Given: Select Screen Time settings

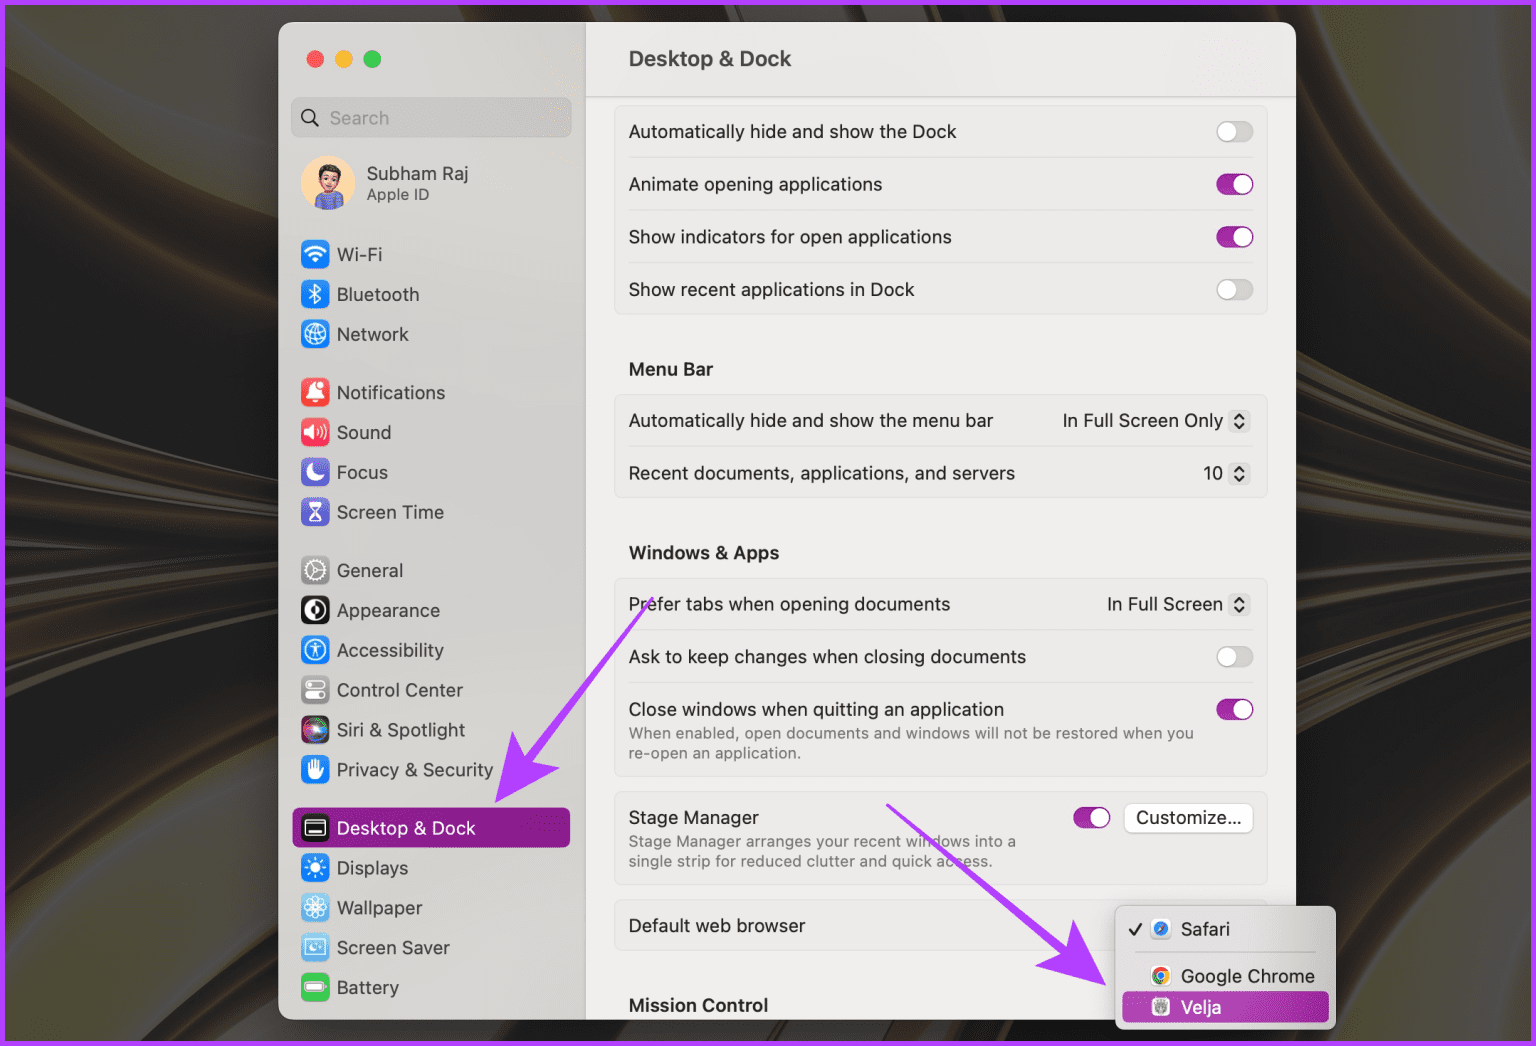Looking at the screenshot, I should tap(390, 511).
